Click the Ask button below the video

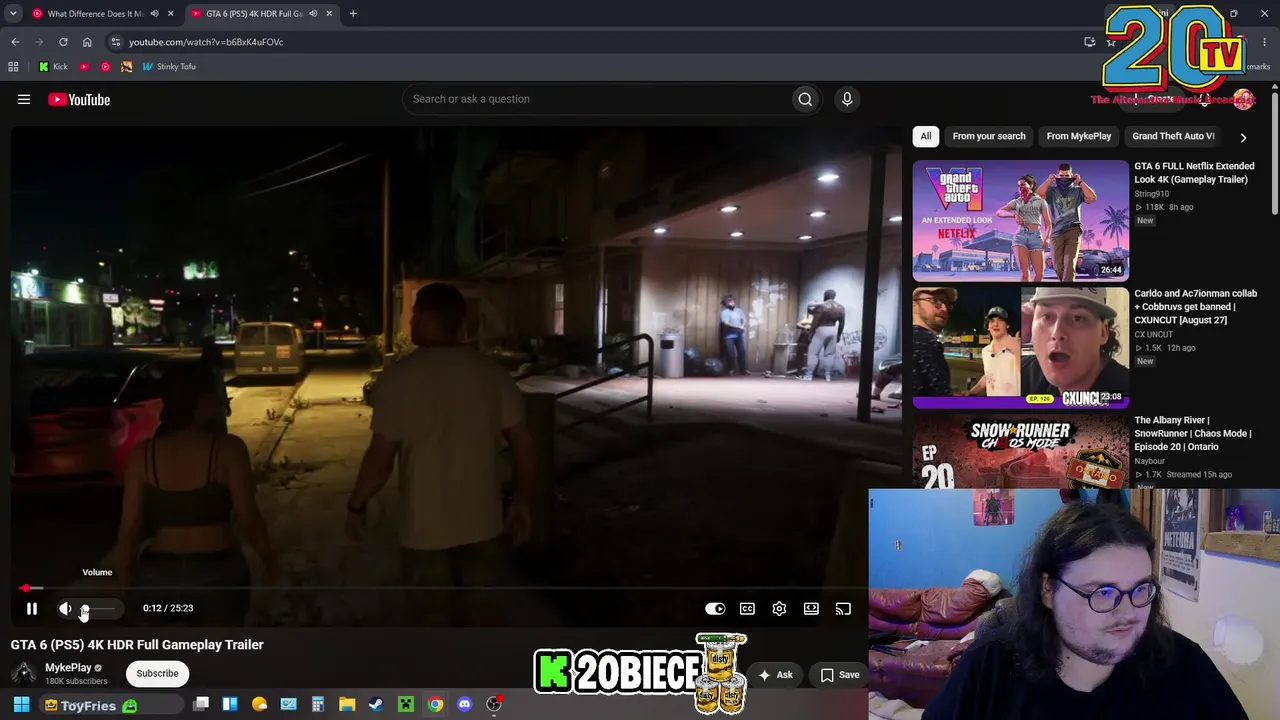(x=776, y=675)
